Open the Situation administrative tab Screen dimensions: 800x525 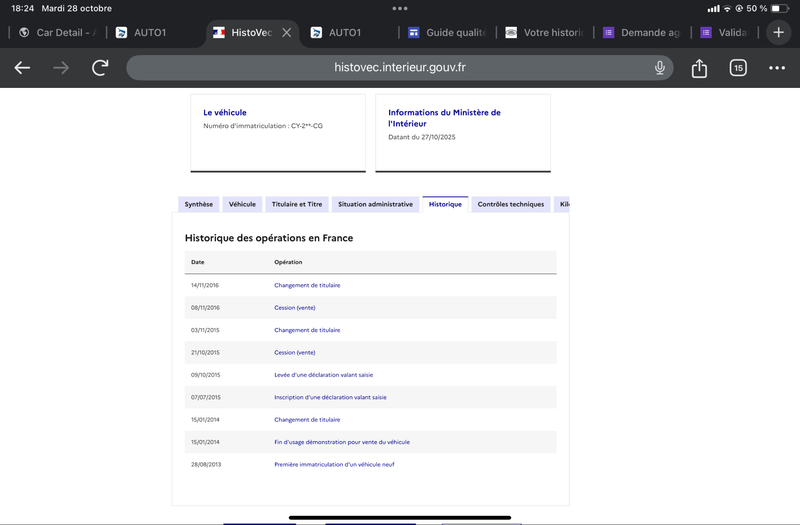[x=375, y=204]
